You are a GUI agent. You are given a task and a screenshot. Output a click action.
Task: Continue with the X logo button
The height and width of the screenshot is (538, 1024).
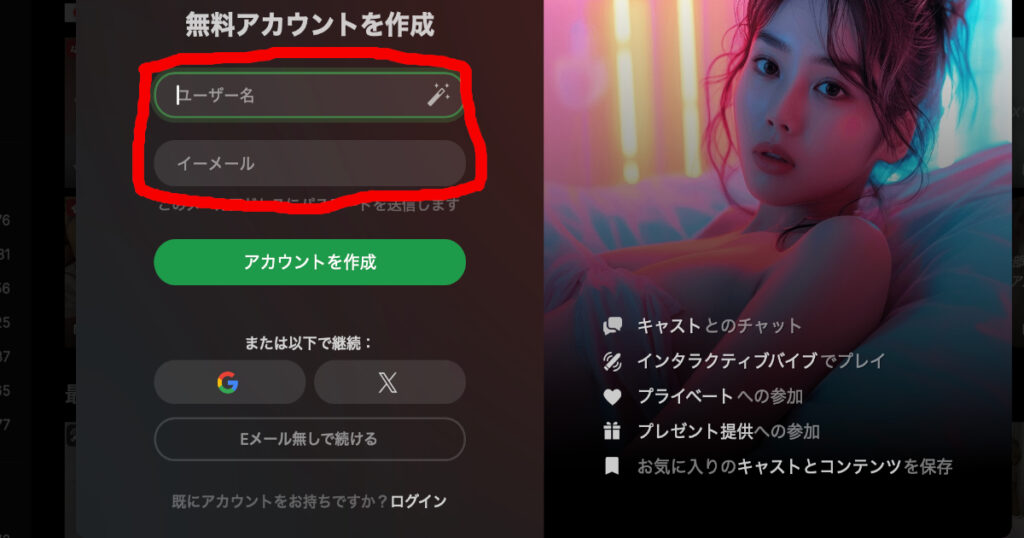tap(389, 382)
